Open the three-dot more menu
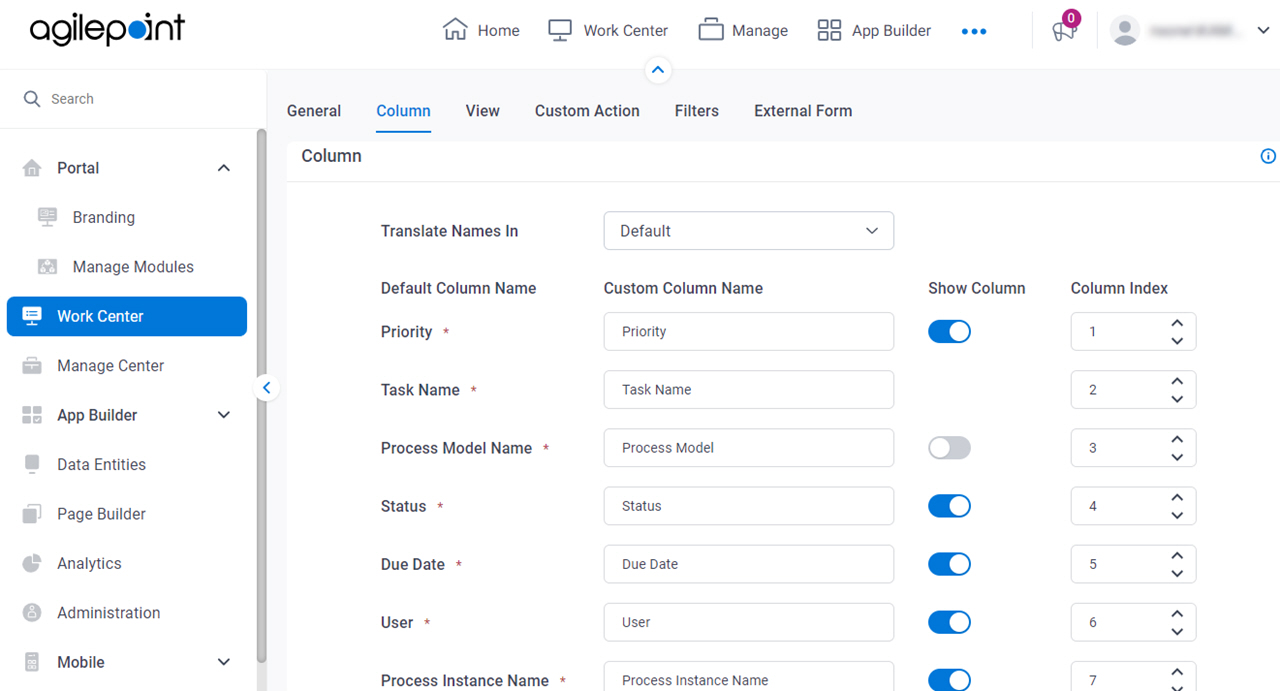Screen dimensions: 1280x691 pyautogui.click(x=974, y=31)
